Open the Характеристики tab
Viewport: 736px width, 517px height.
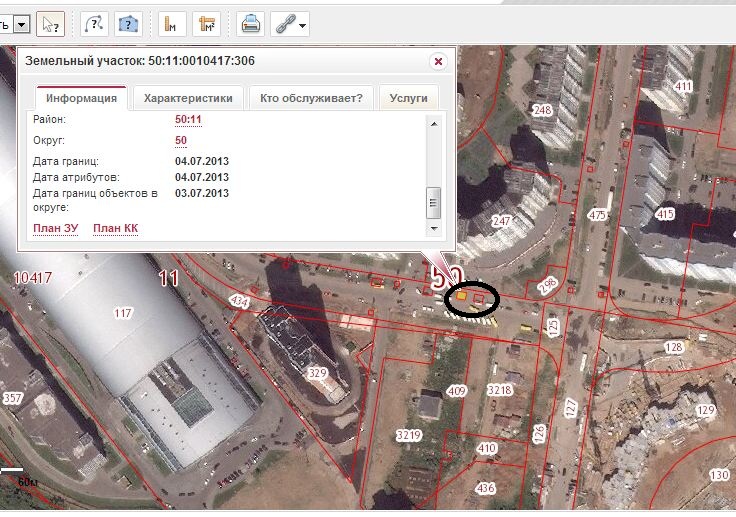188,98
